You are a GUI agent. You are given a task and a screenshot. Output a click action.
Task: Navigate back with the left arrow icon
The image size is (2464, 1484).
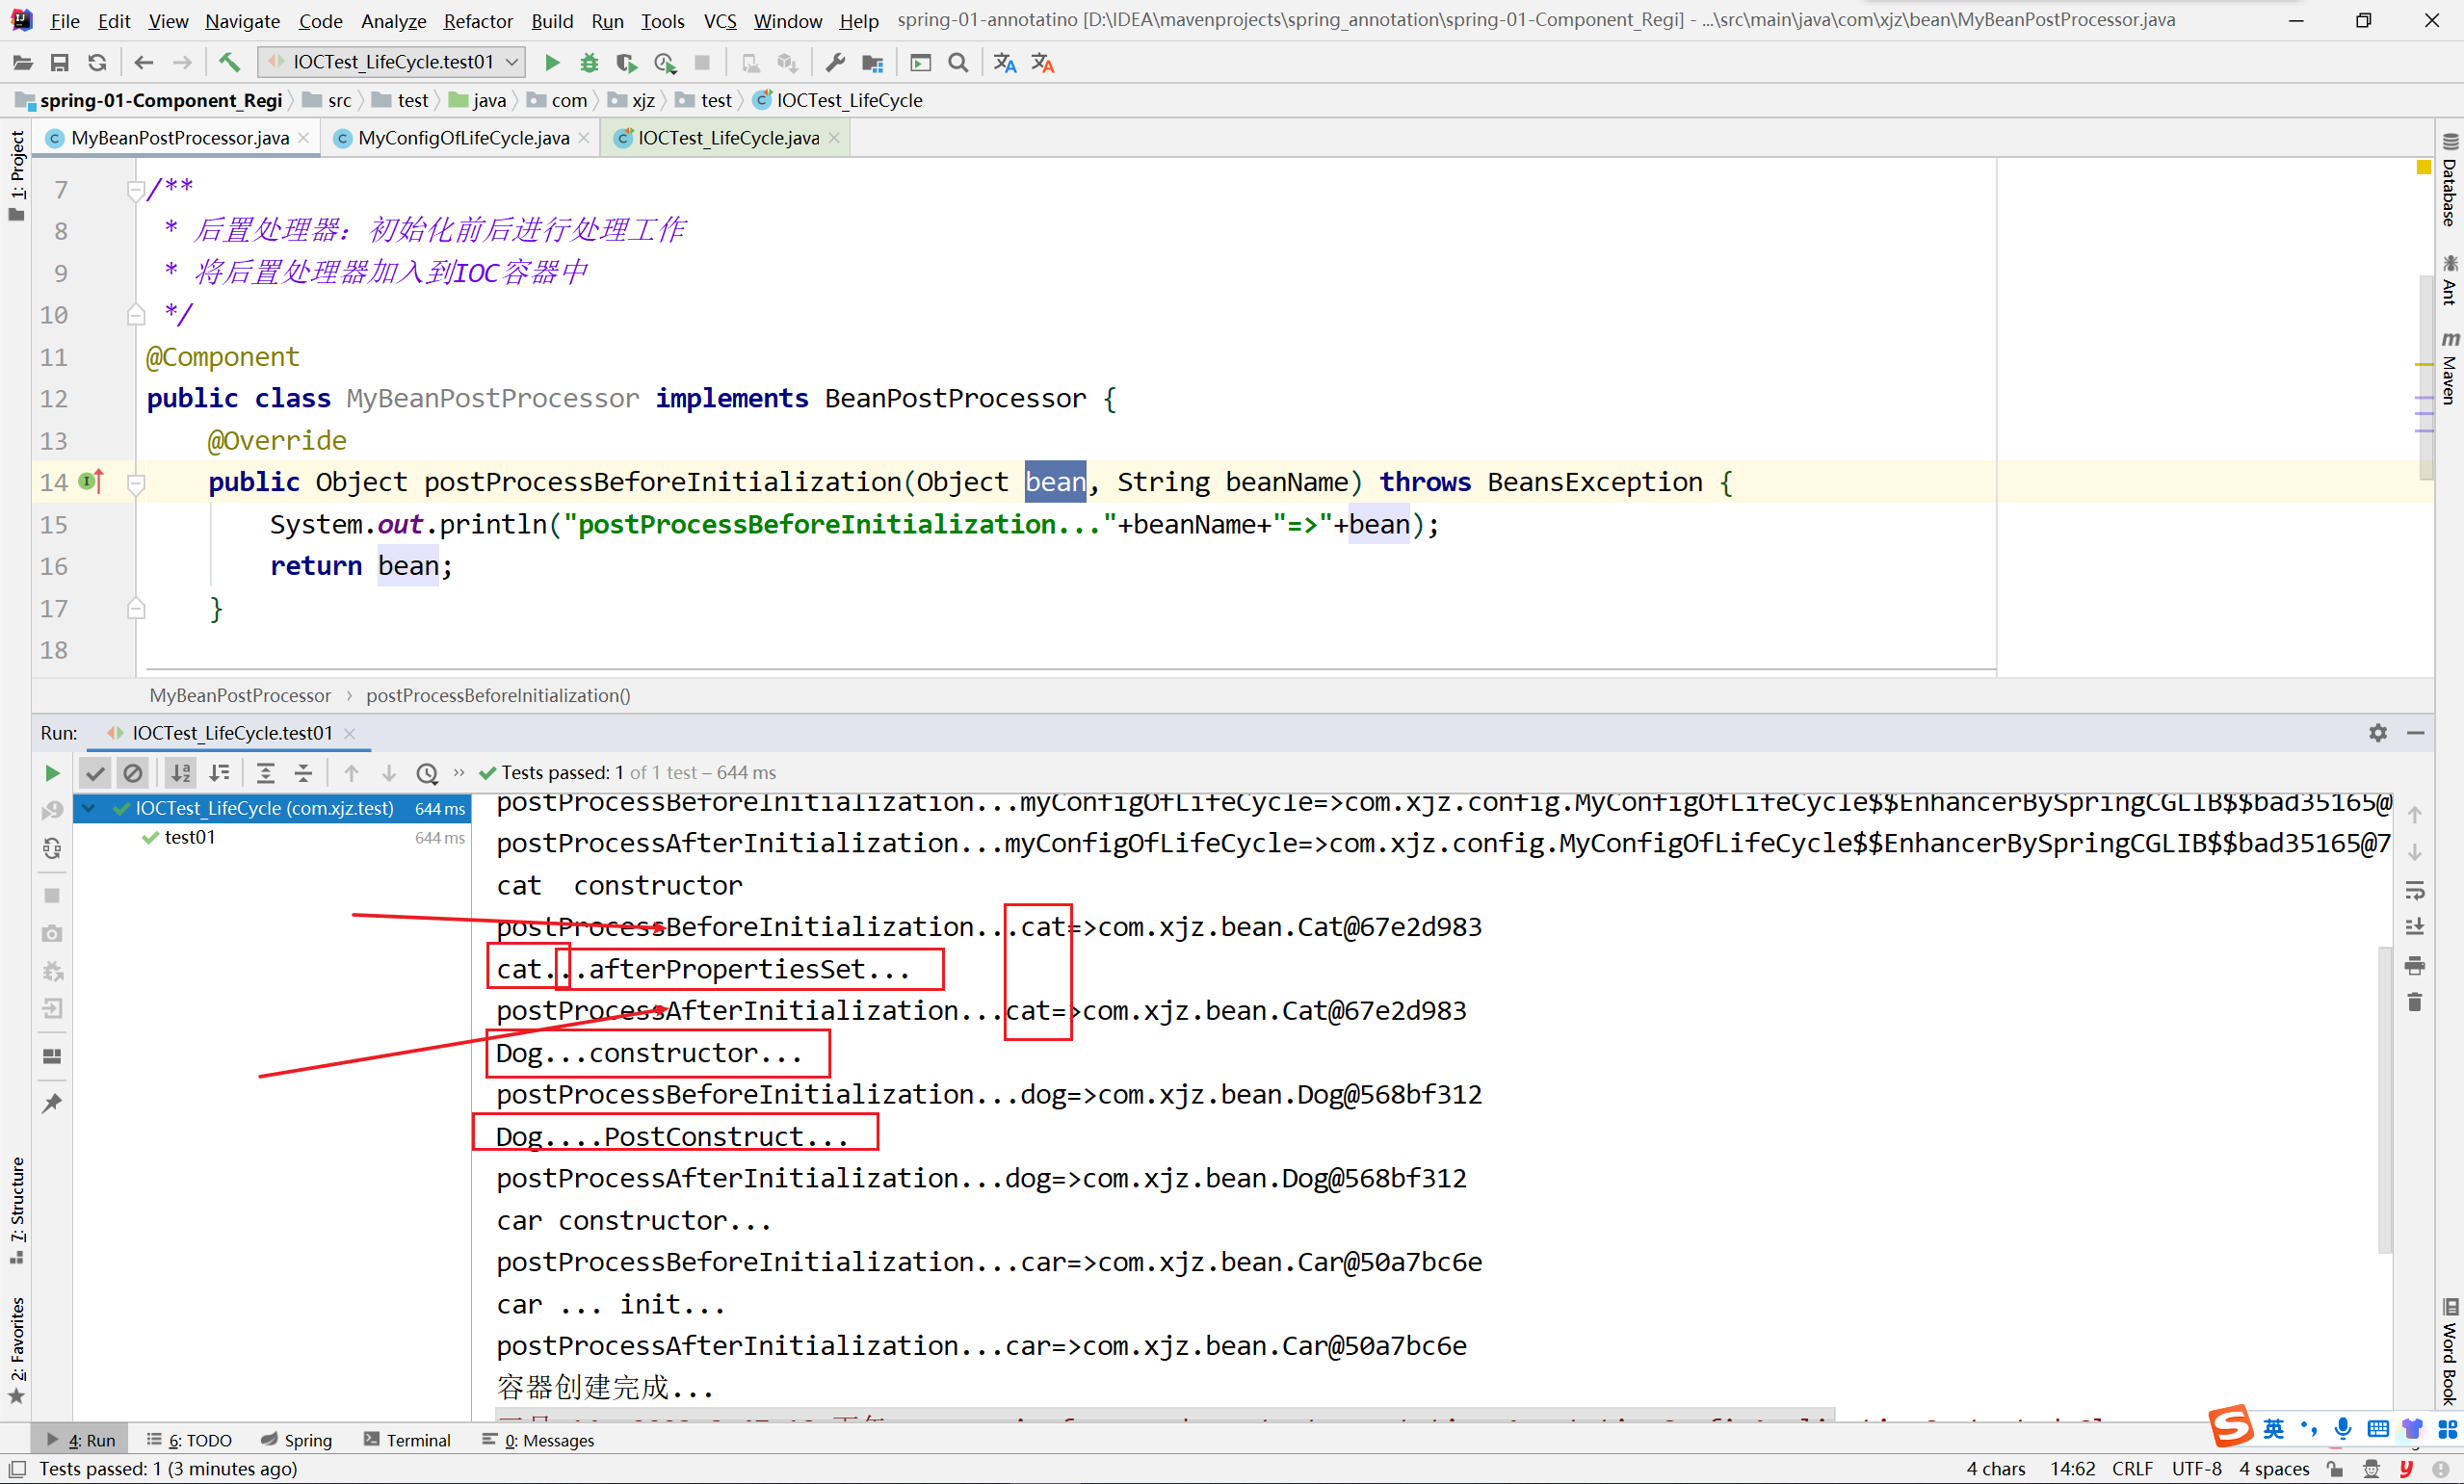(144, 63)
